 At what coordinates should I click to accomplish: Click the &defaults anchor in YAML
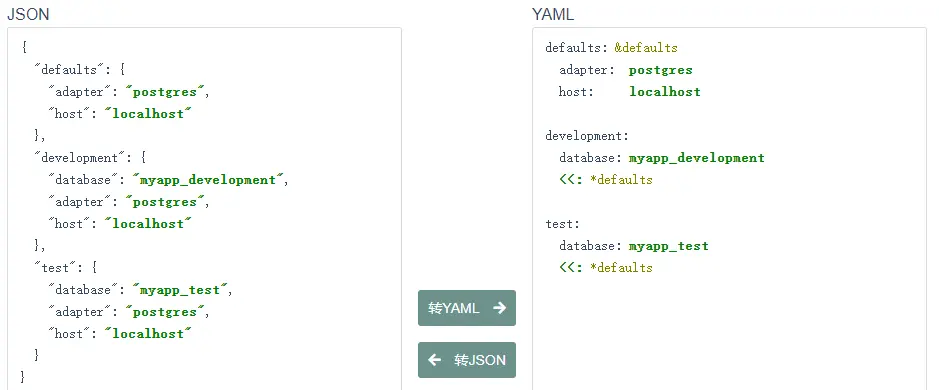coord(646,47)
